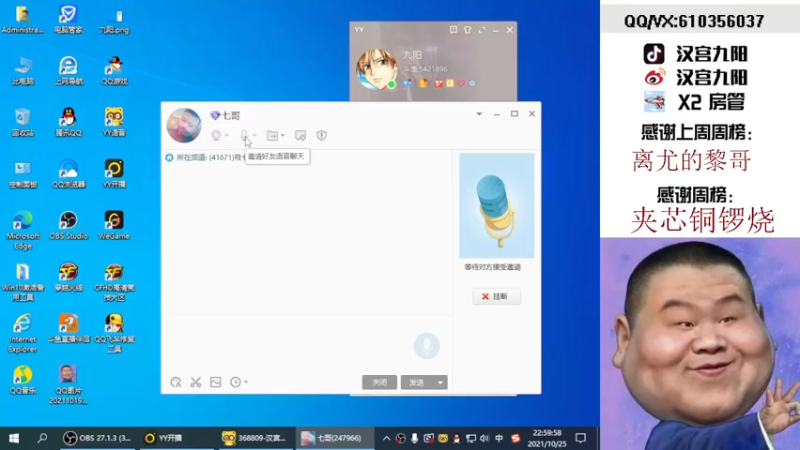Screen dimensions: 800x450
Task: Switch to OBS 27.1.3 taskbar item
Action: tap(98, 438)
